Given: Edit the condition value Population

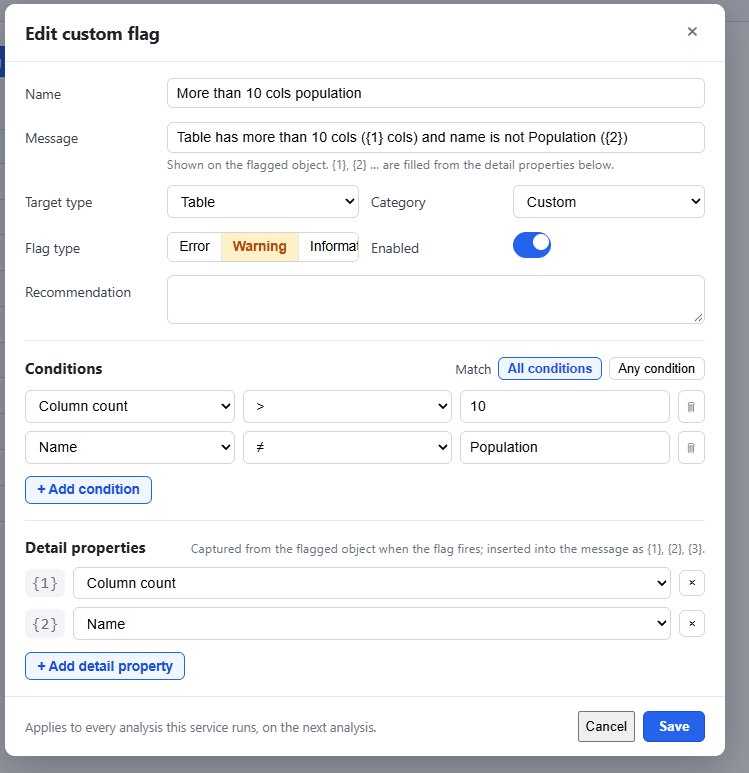Looking at the screenshot, I should pos(565,447).
